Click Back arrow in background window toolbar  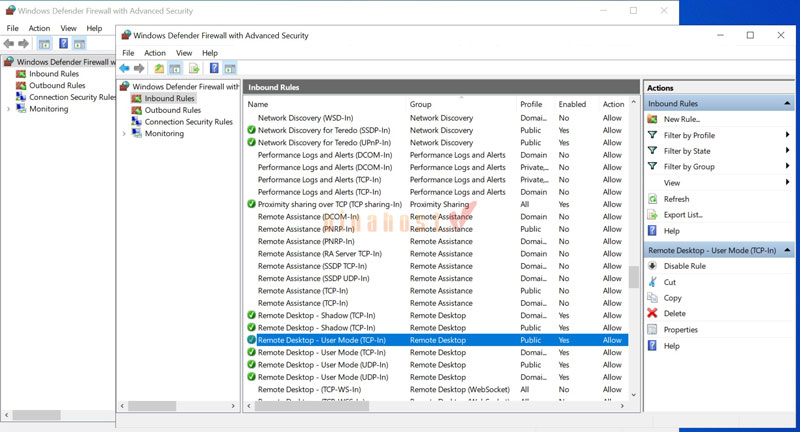pos(9,44)
